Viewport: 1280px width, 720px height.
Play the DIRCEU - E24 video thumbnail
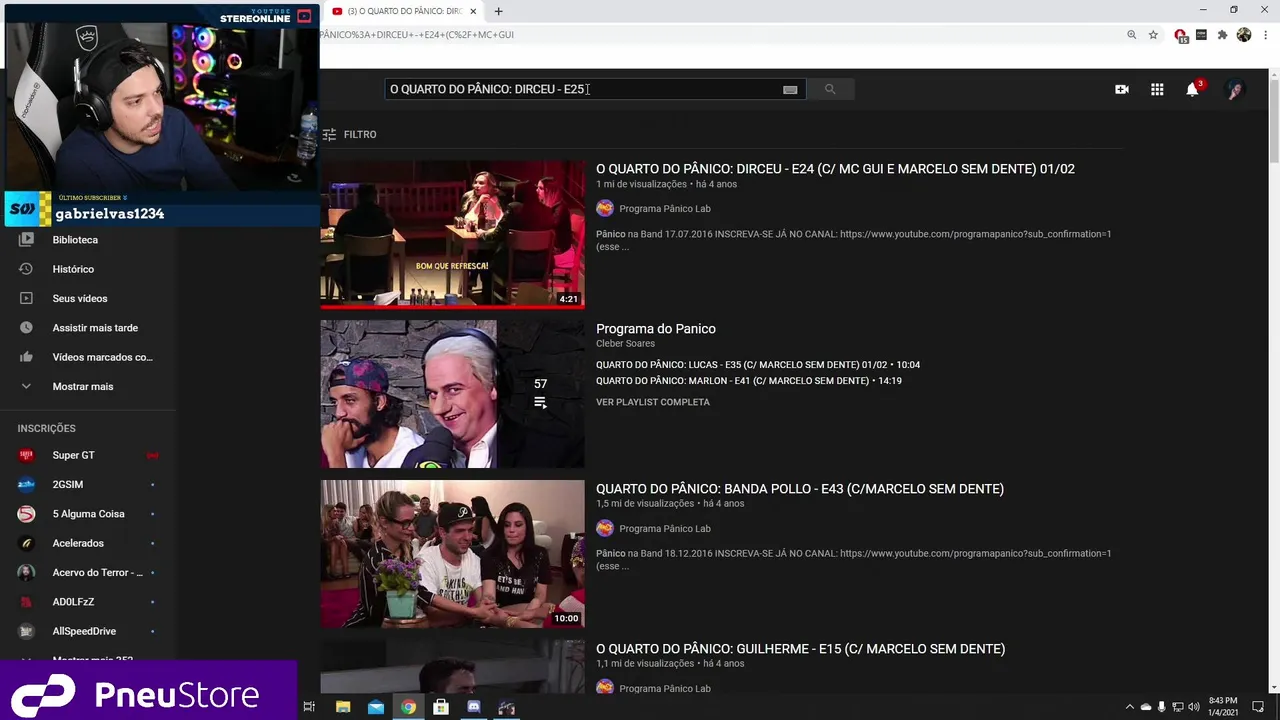click(452, 234)
